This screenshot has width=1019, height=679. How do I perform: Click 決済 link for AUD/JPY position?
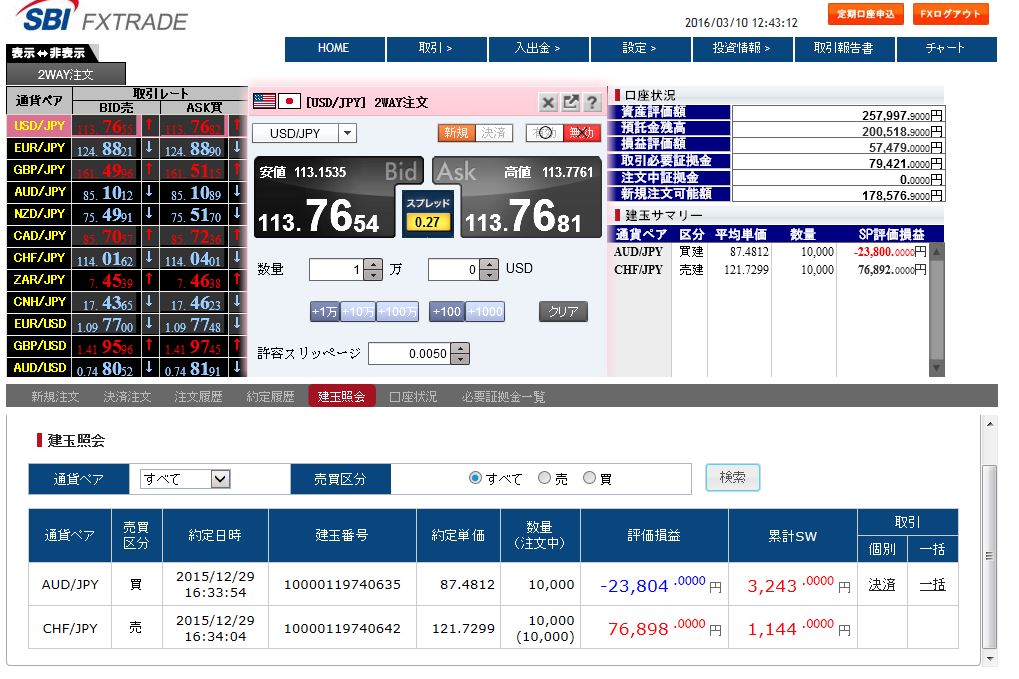882,585
